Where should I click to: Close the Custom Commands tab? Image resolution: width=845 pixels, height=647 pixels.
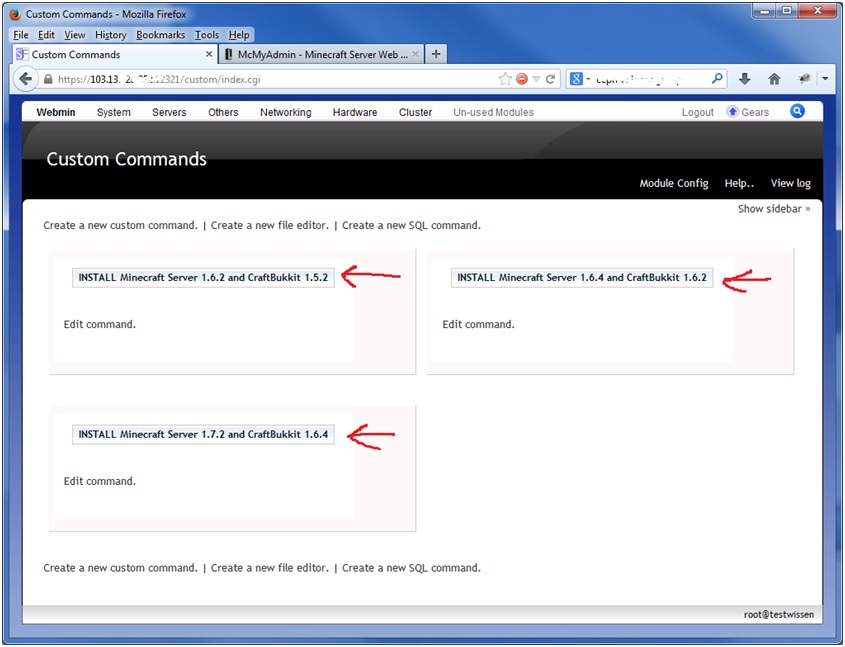[x=209, y=54]
